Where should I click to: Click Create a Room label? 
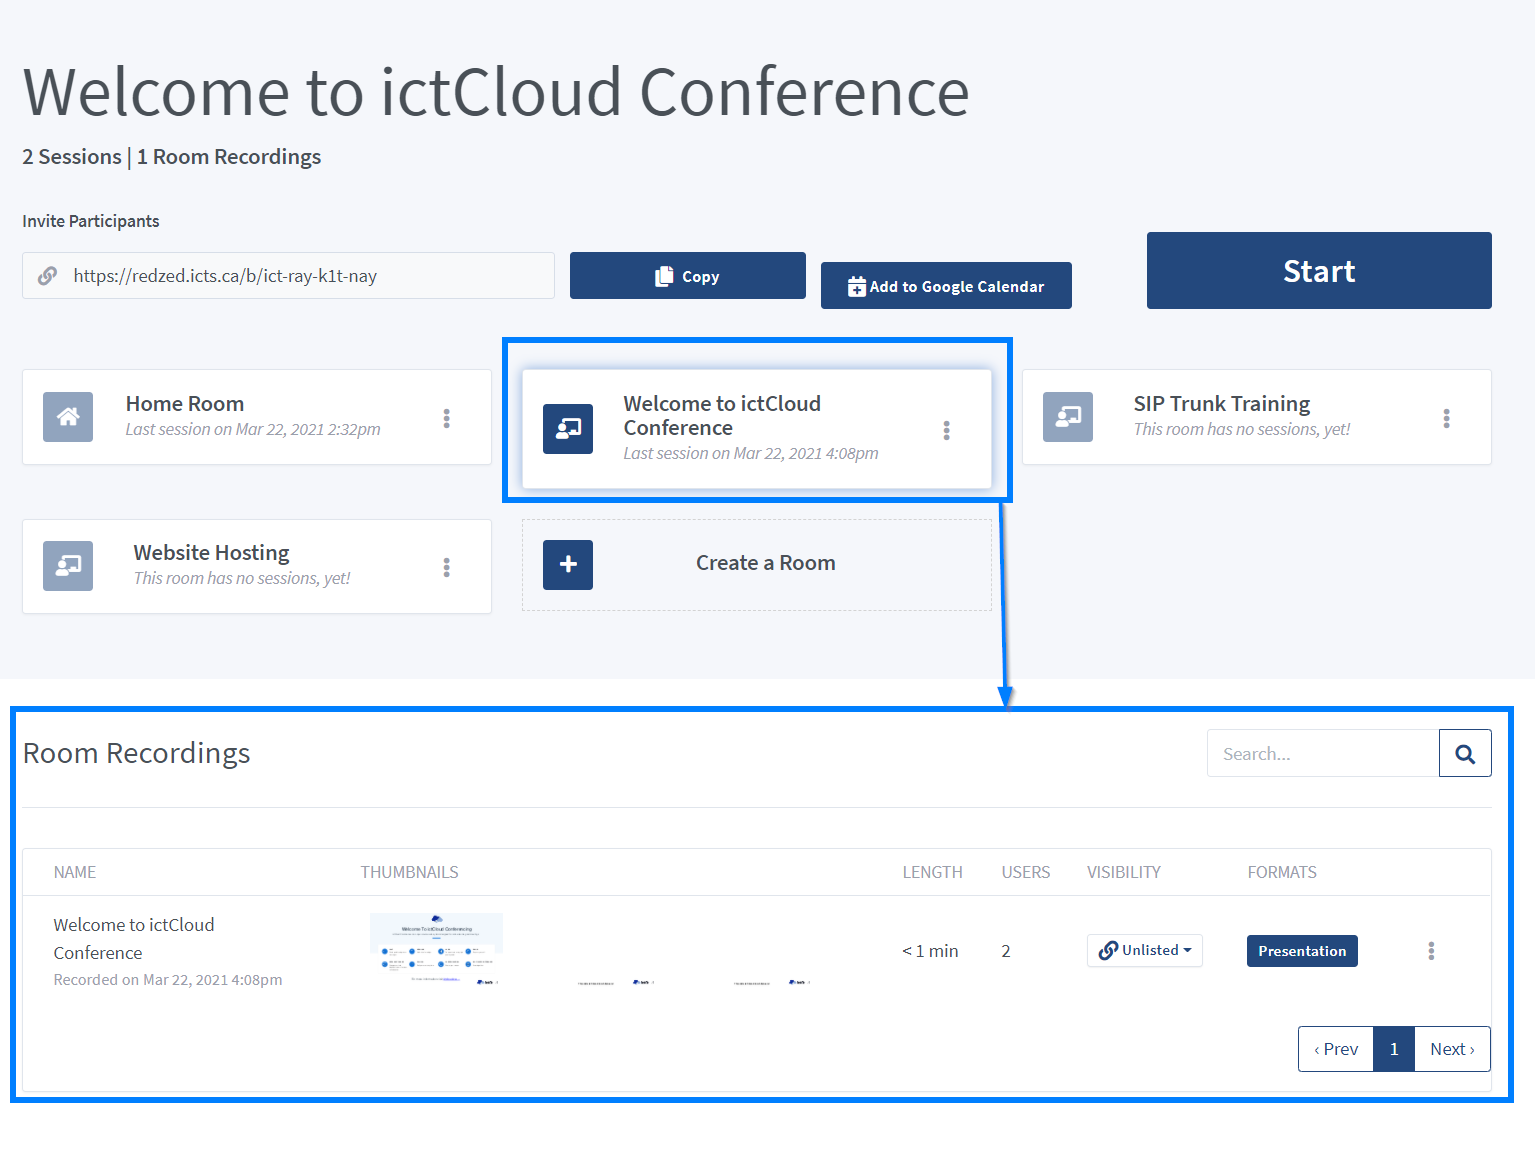click(766, 563)
